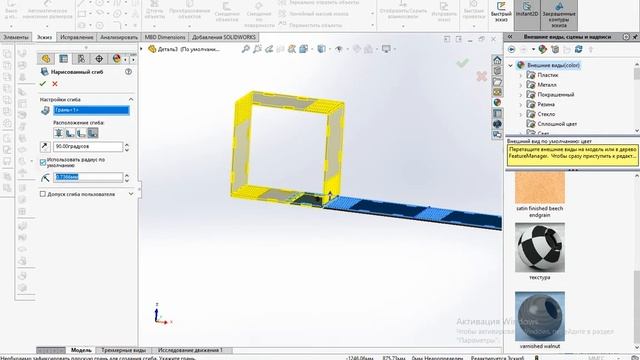The width and height of the screenshot is (640, 360).
Task: Click the bend radius value field
Action: click(x=88, y=177)
